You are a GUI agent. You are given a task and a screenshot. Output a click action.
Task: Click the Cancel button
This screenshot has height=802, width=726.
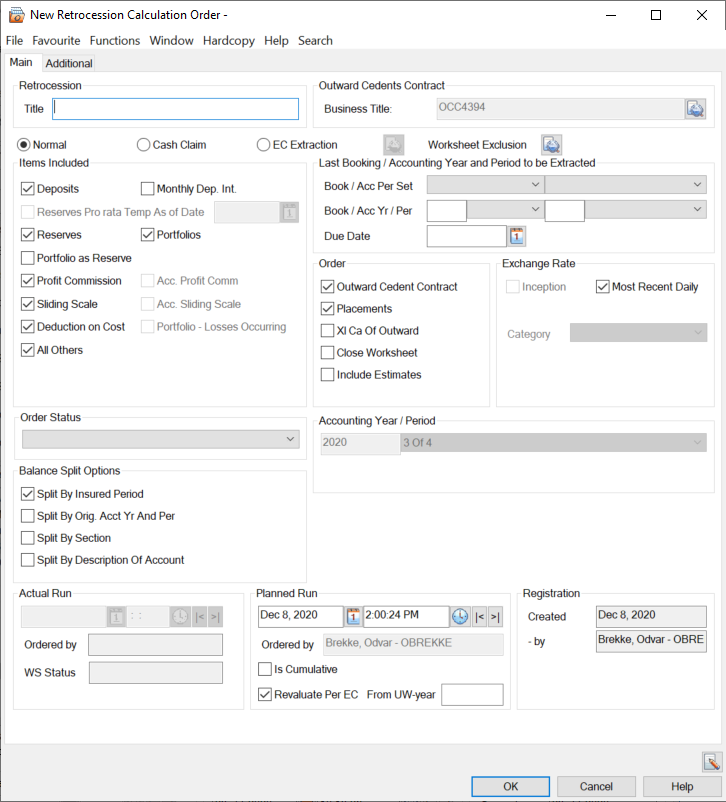(x=596, y=786)
